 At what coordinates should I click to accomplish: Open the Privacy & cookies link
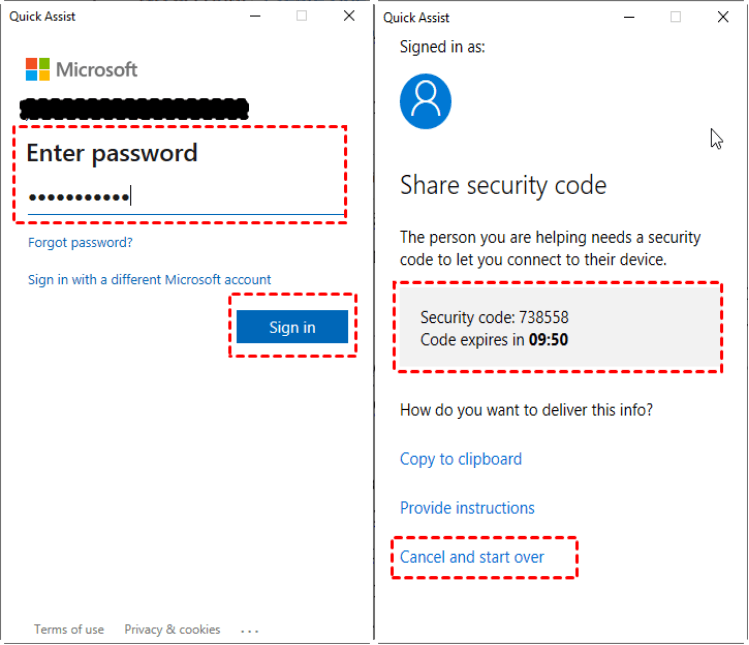pyautogui.click(x=172, y=630)
